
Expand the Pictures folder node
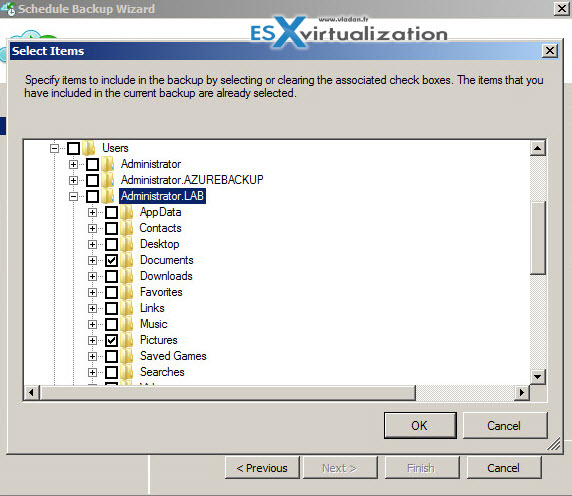tap(92, 340)
